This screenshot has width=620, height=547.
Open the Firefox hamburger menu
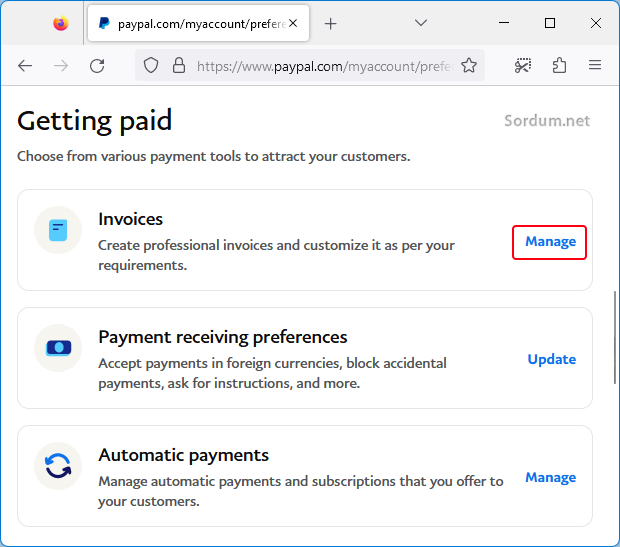595,65
